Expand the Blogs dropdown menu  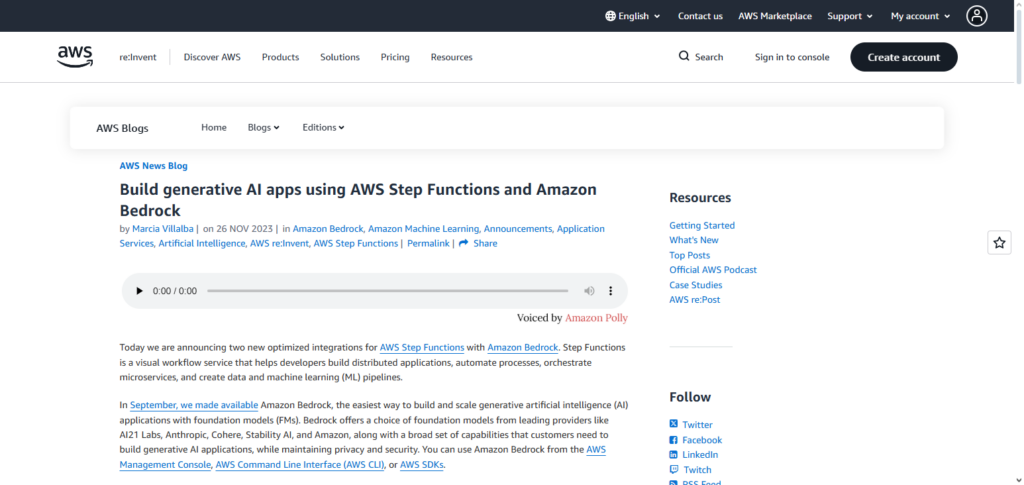[x=263, y=128]
